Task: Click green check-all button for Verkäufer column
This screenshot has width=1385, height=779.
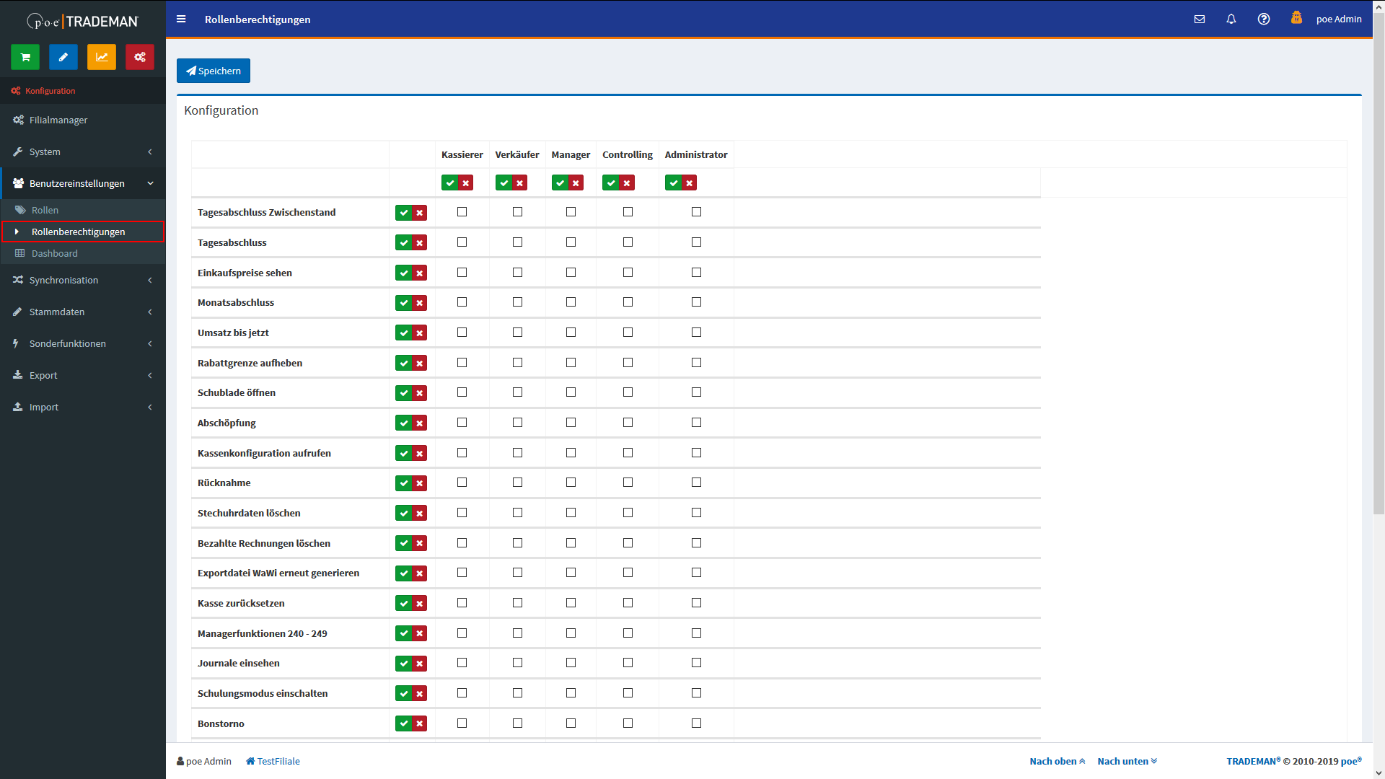Action: pyautogui.click(x=504, y=183)
